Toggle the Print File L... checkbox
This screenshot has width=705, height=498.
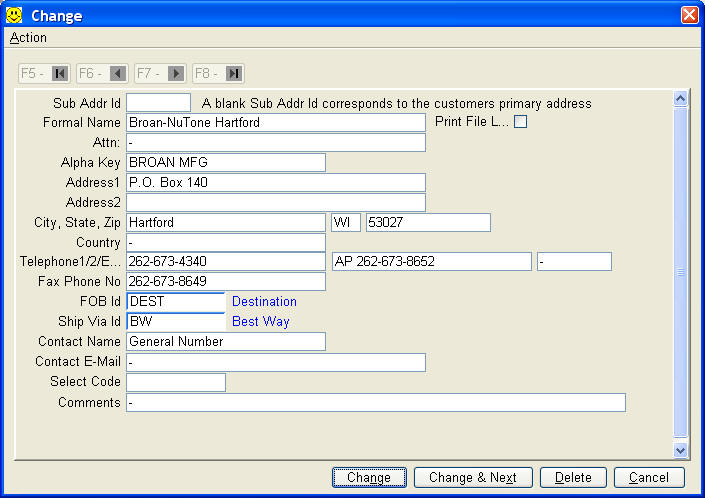[x=520, y=122]
